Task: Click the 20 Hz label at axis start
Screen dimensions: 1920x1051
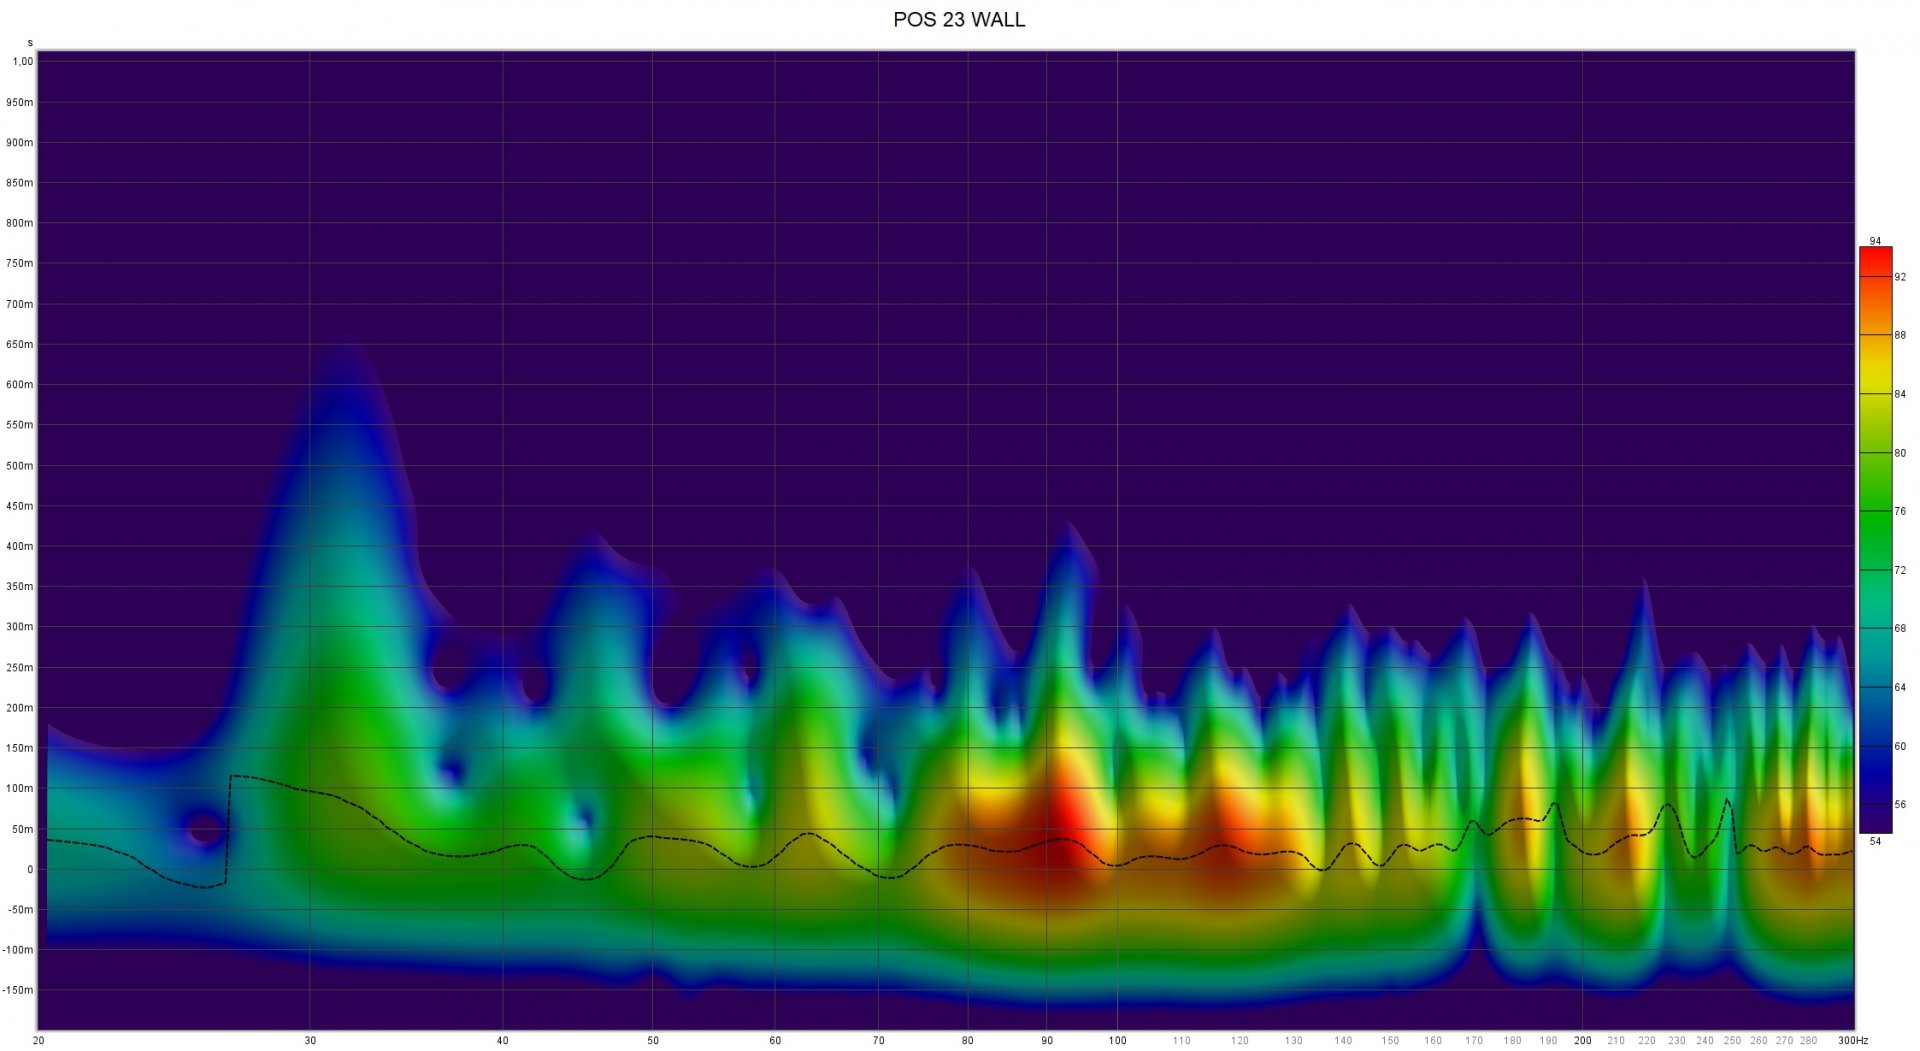Action: tap(38, 1041)
